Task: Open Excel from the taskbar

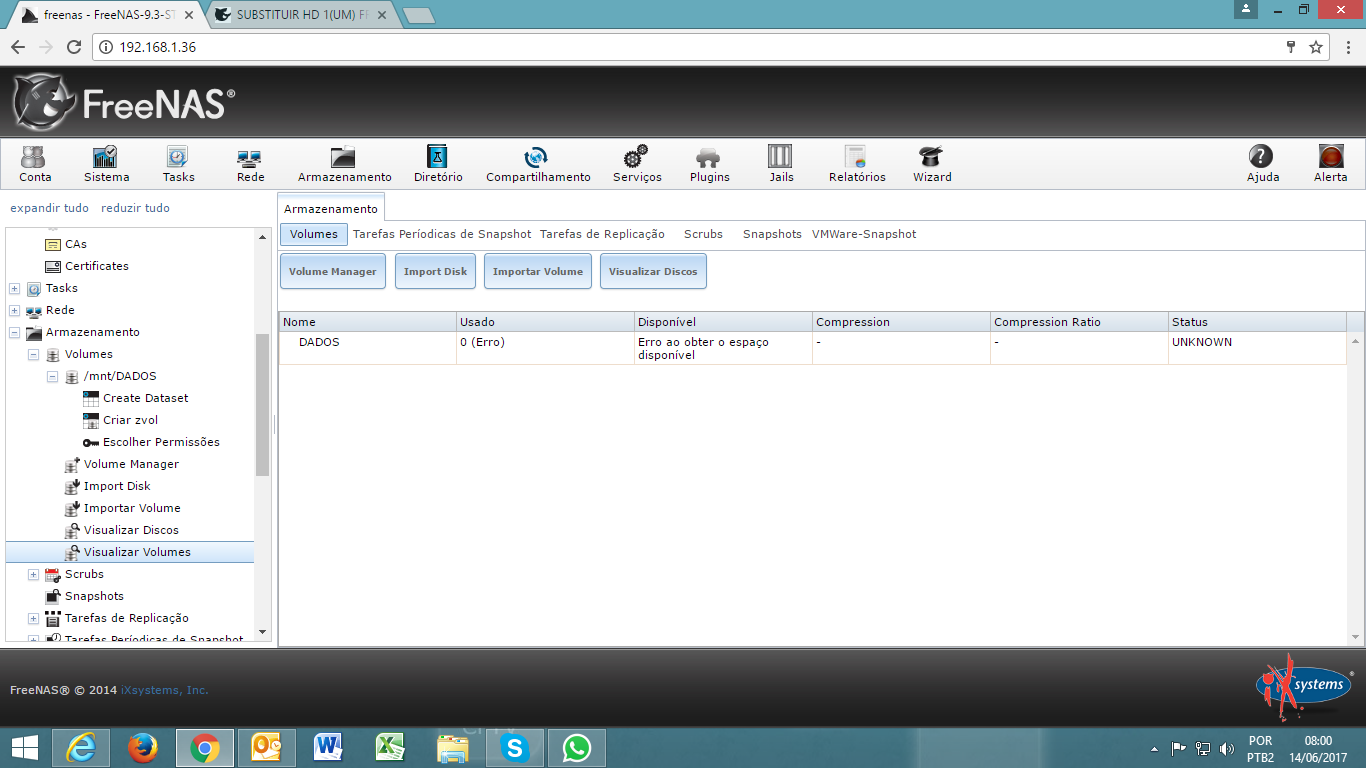Action: point(390,748)
